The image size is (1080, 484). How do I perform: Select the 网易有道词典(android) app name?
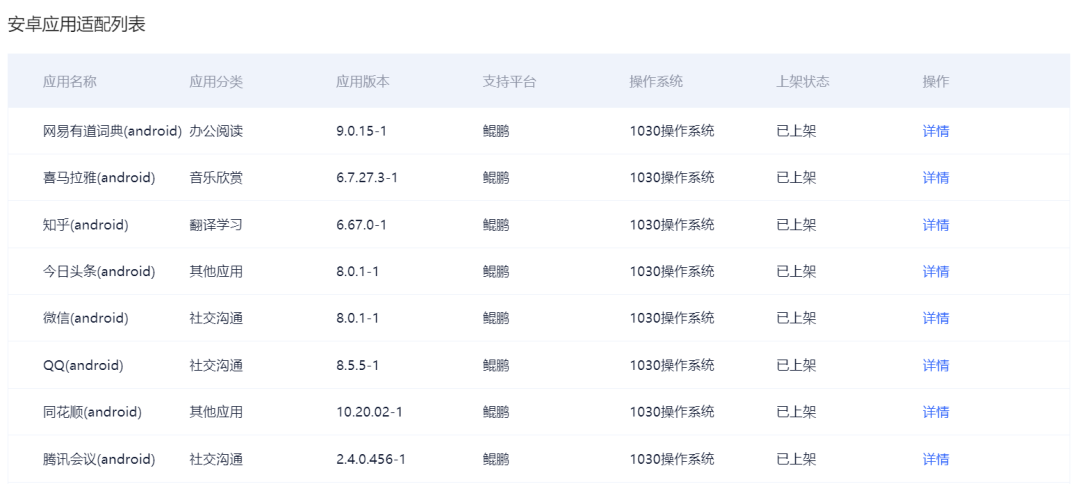click(x=112, y=131)
